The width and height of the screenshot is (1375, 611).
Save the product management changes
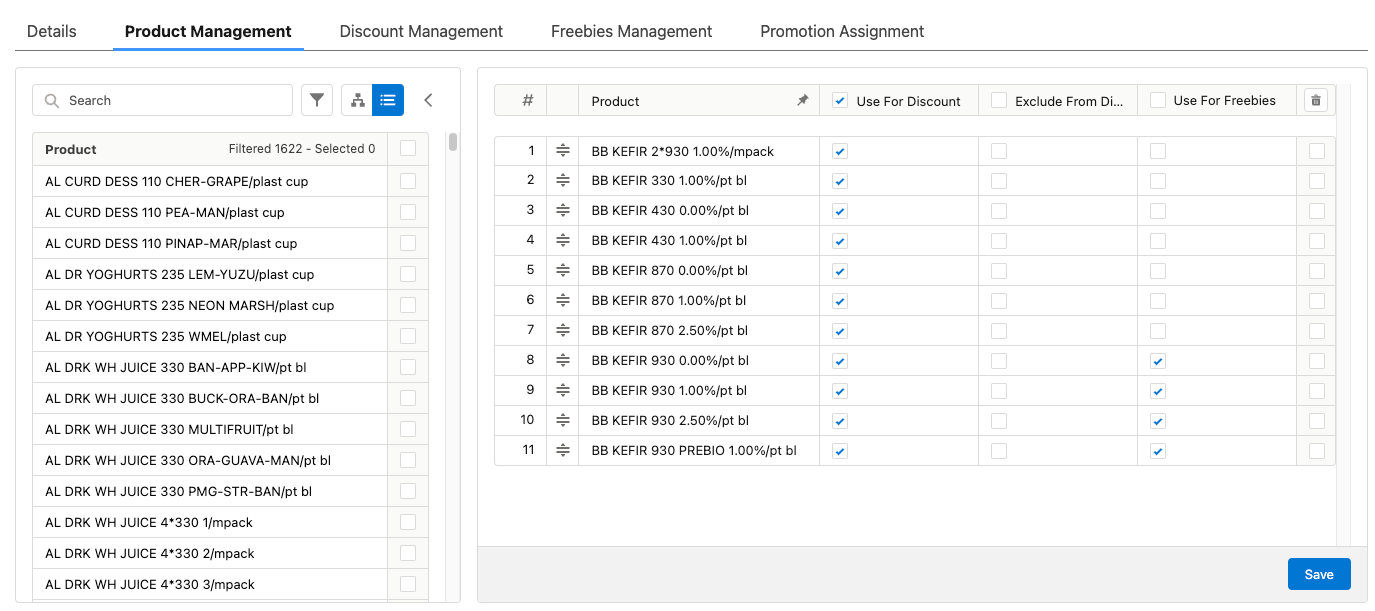(1319, 574)
